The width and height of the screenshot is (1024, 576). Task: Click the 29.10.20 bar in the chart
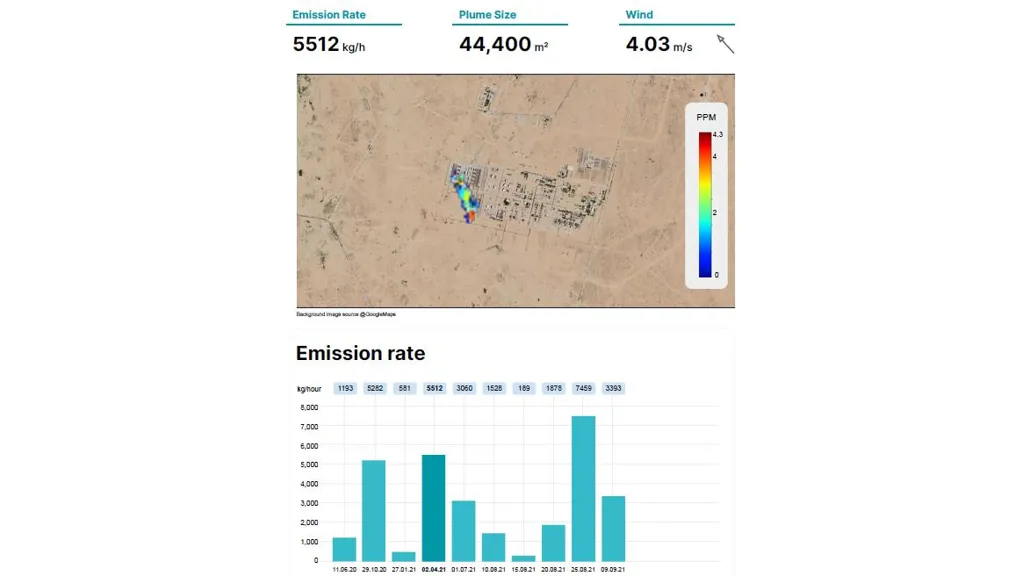(x=374, y=511)
